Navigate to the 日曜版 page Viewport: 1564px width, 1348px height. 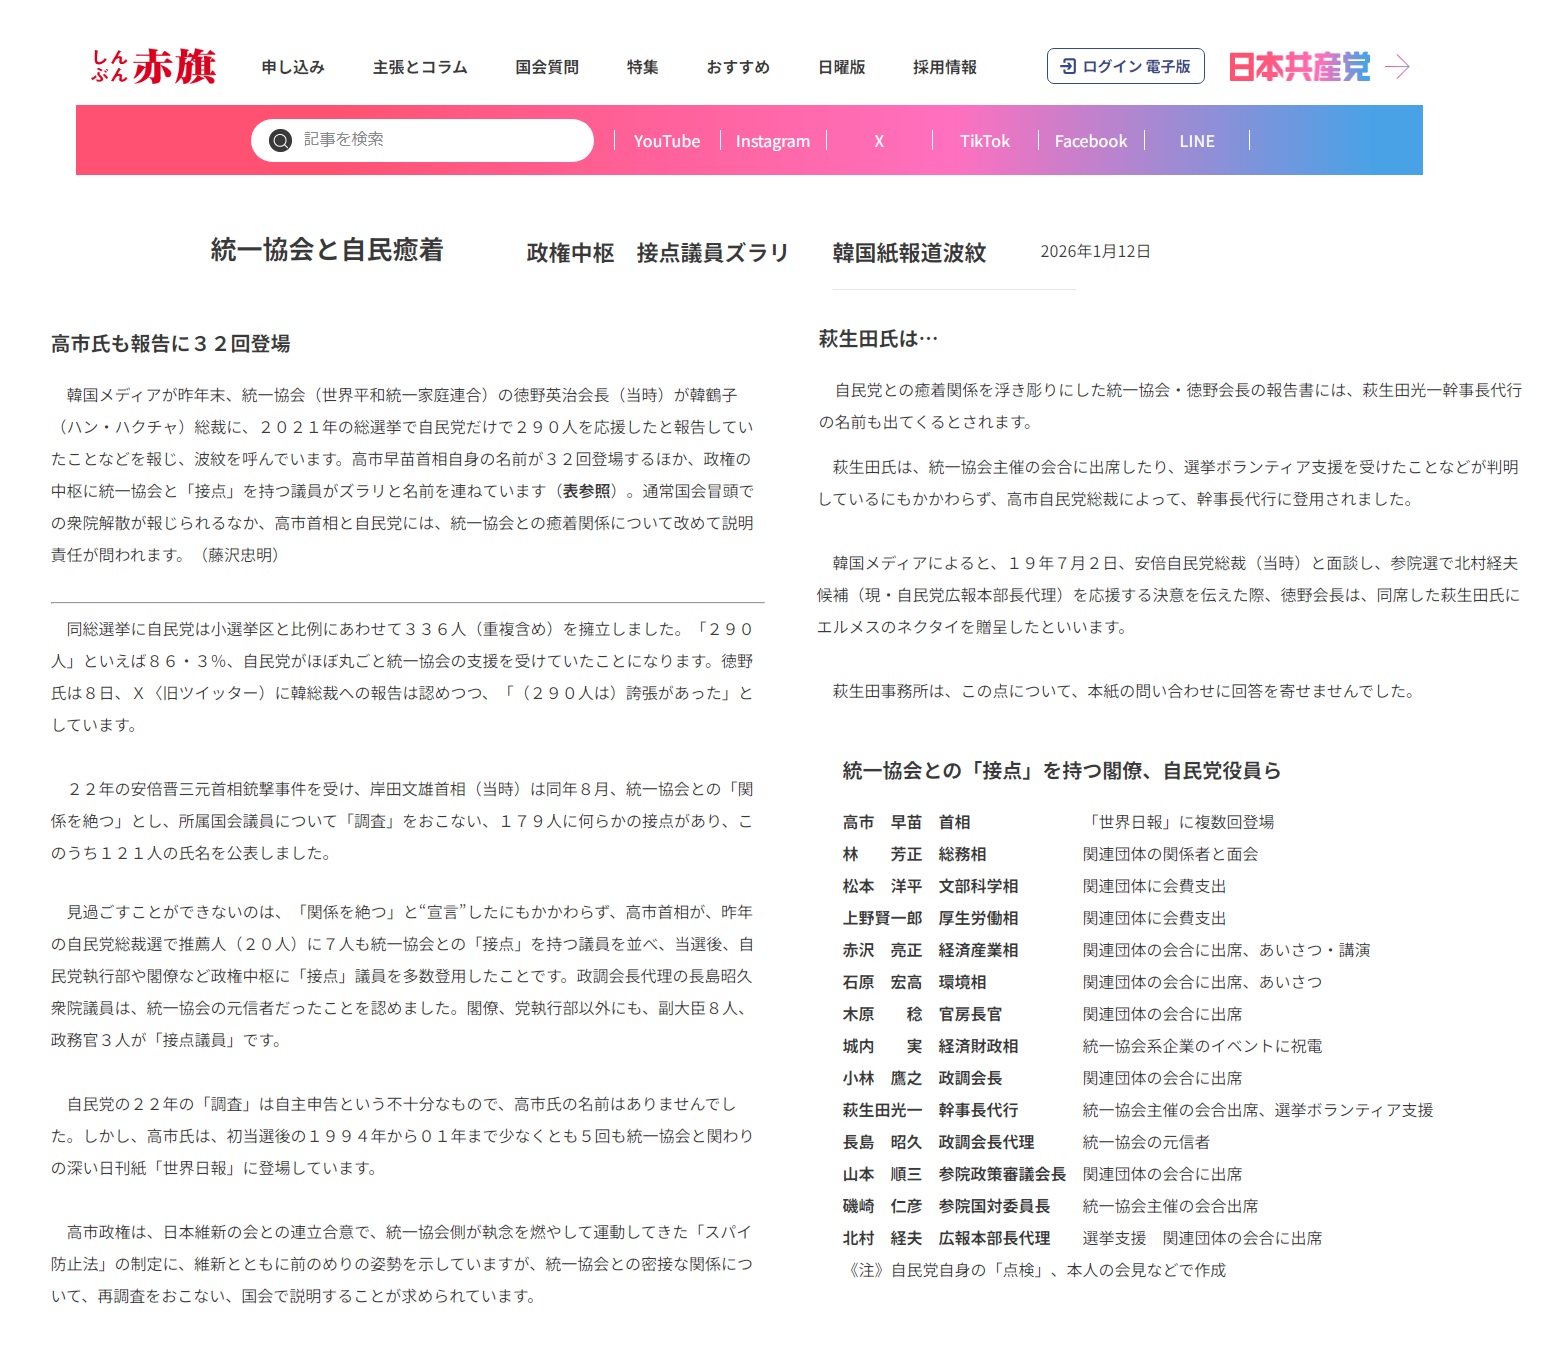pos(841,67)
